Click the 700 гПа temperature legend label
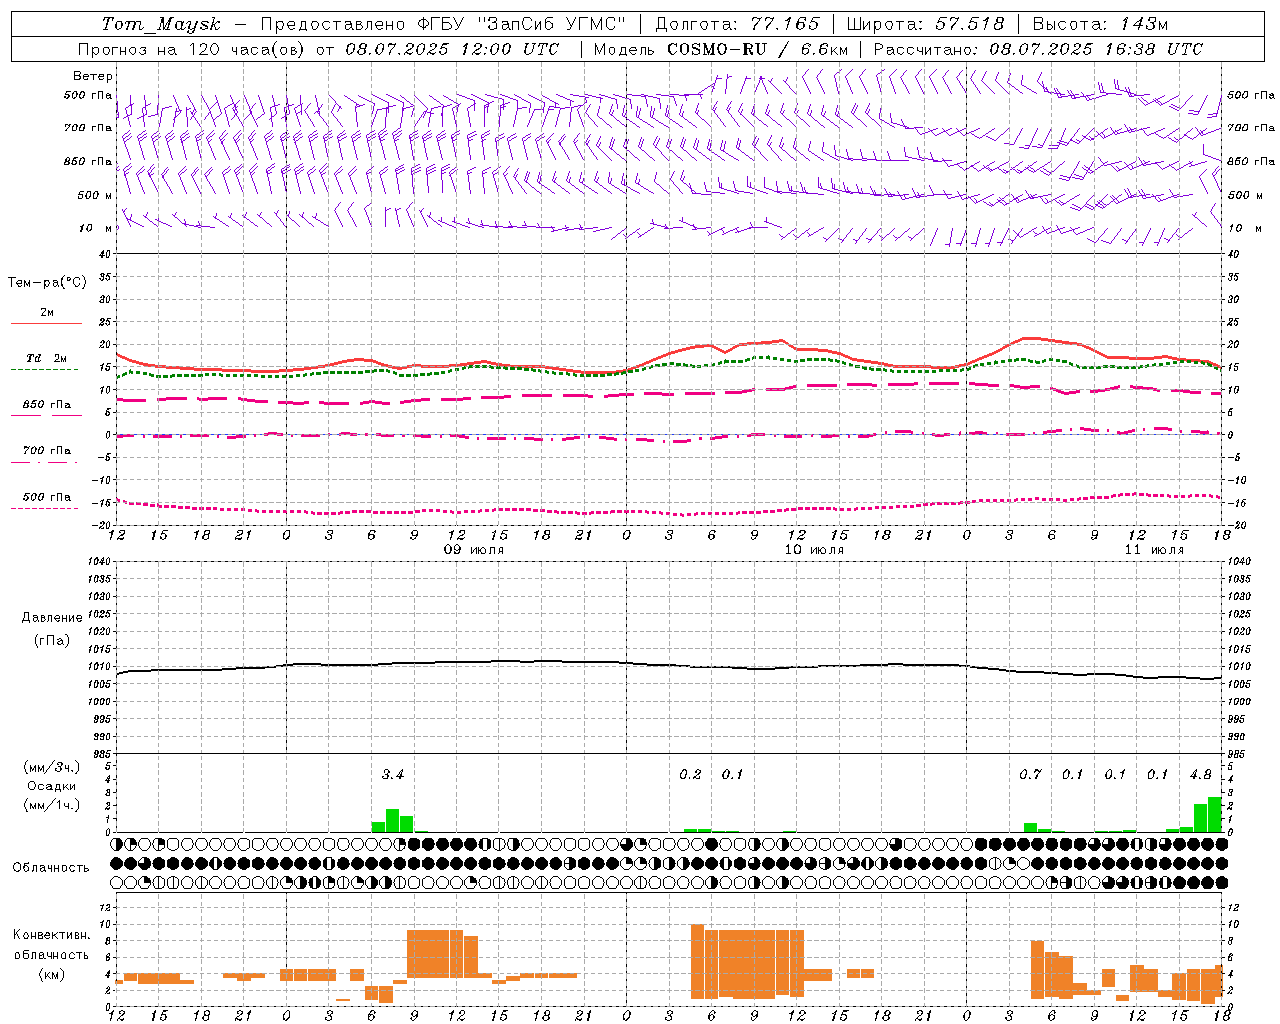The width and height of the screenshot is (1280, 1024). pos(47,451)
